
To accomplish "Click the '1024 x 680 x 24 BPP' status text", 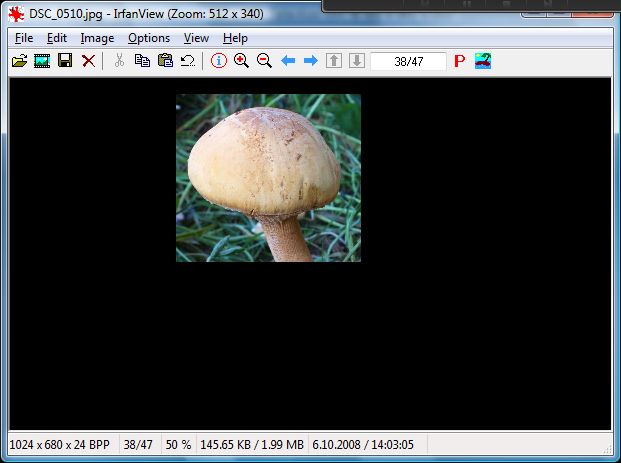I will tap(59, 444).
